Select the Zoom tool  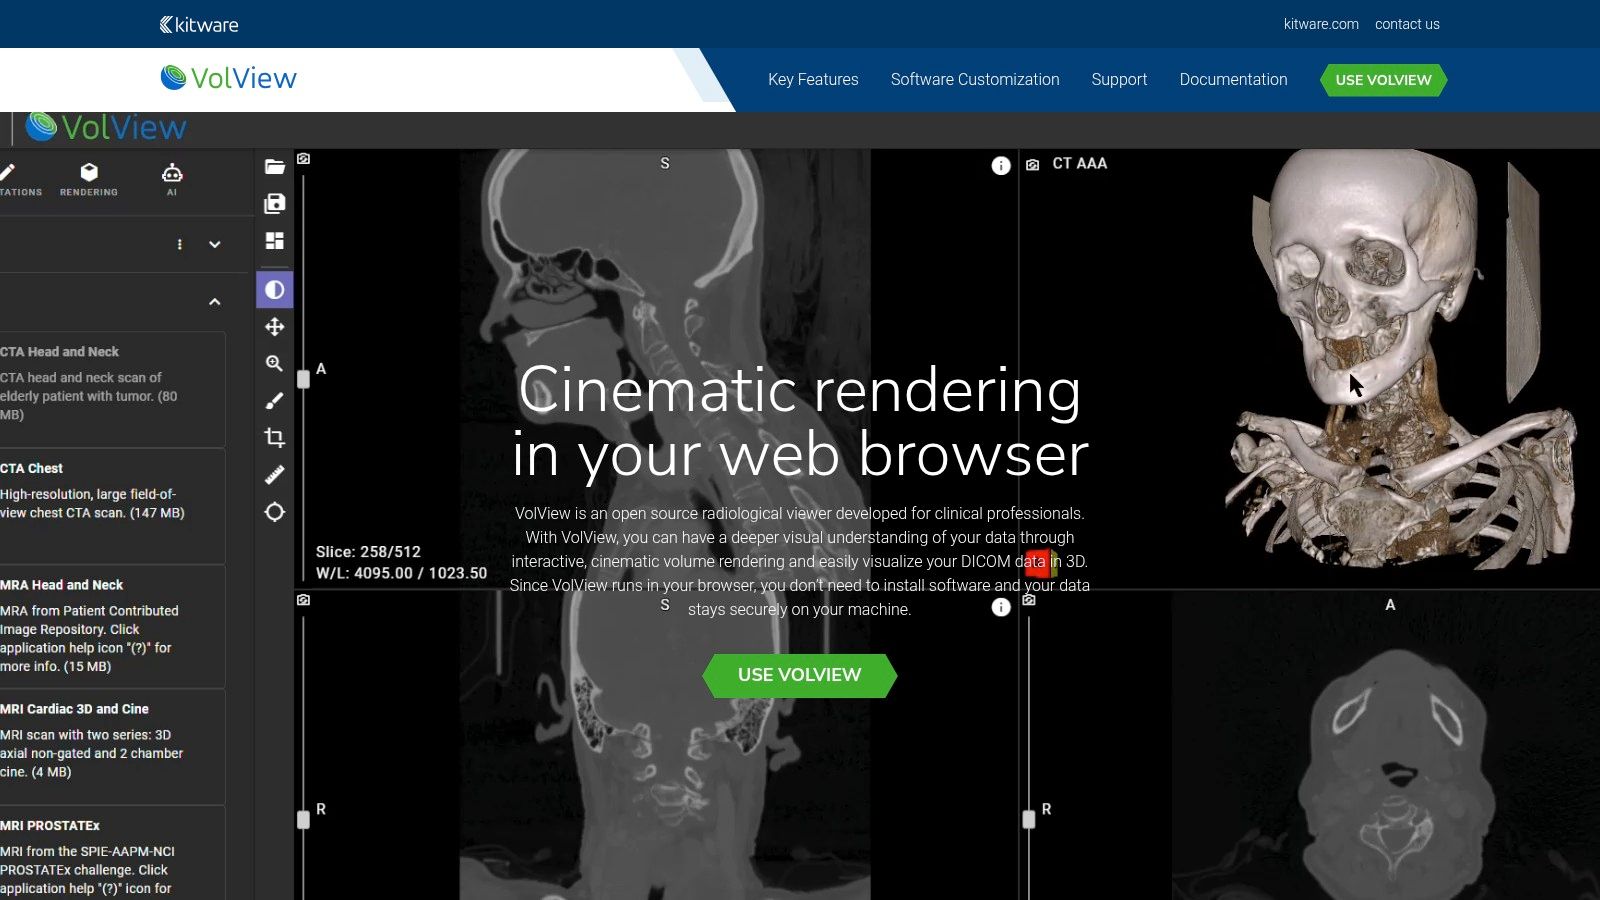[x=275, y=363]
